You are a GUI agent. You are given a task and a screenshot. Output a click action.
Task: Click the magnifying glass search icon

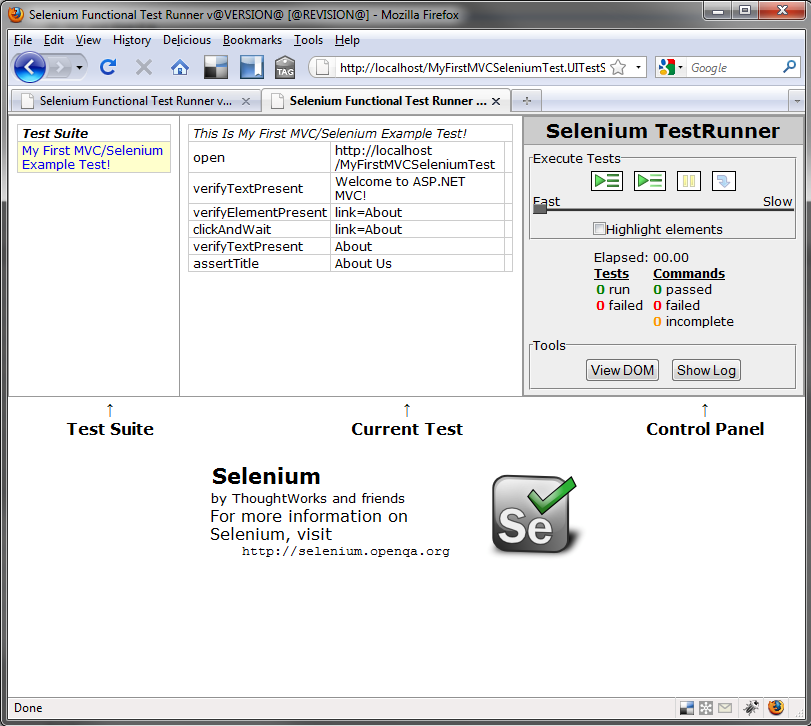pos(789,67)
